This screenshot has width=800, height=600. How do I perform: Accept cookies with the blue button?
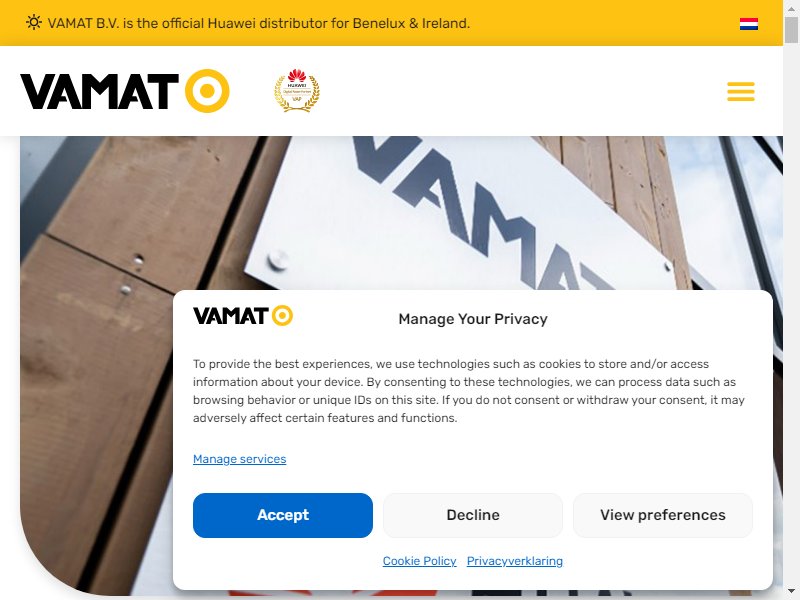283,515
